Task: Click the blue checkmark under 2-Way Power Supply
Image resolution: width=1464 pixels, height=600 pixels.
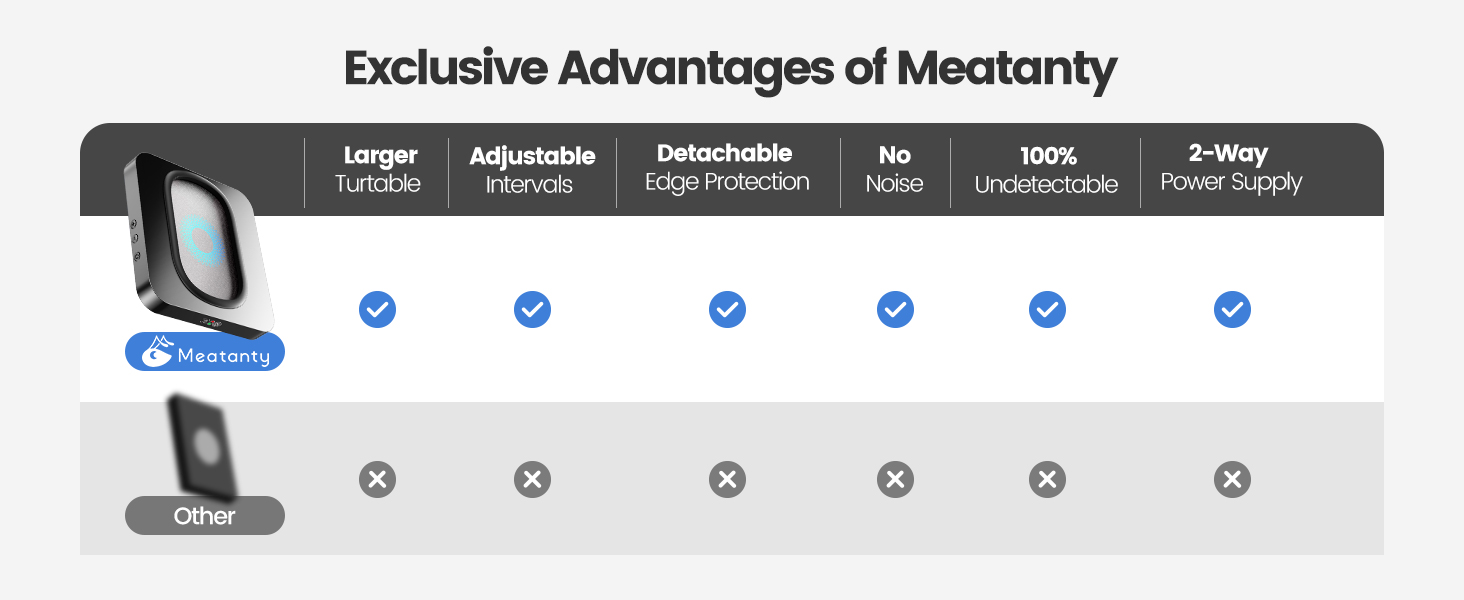Action: tap(1232, 310)
